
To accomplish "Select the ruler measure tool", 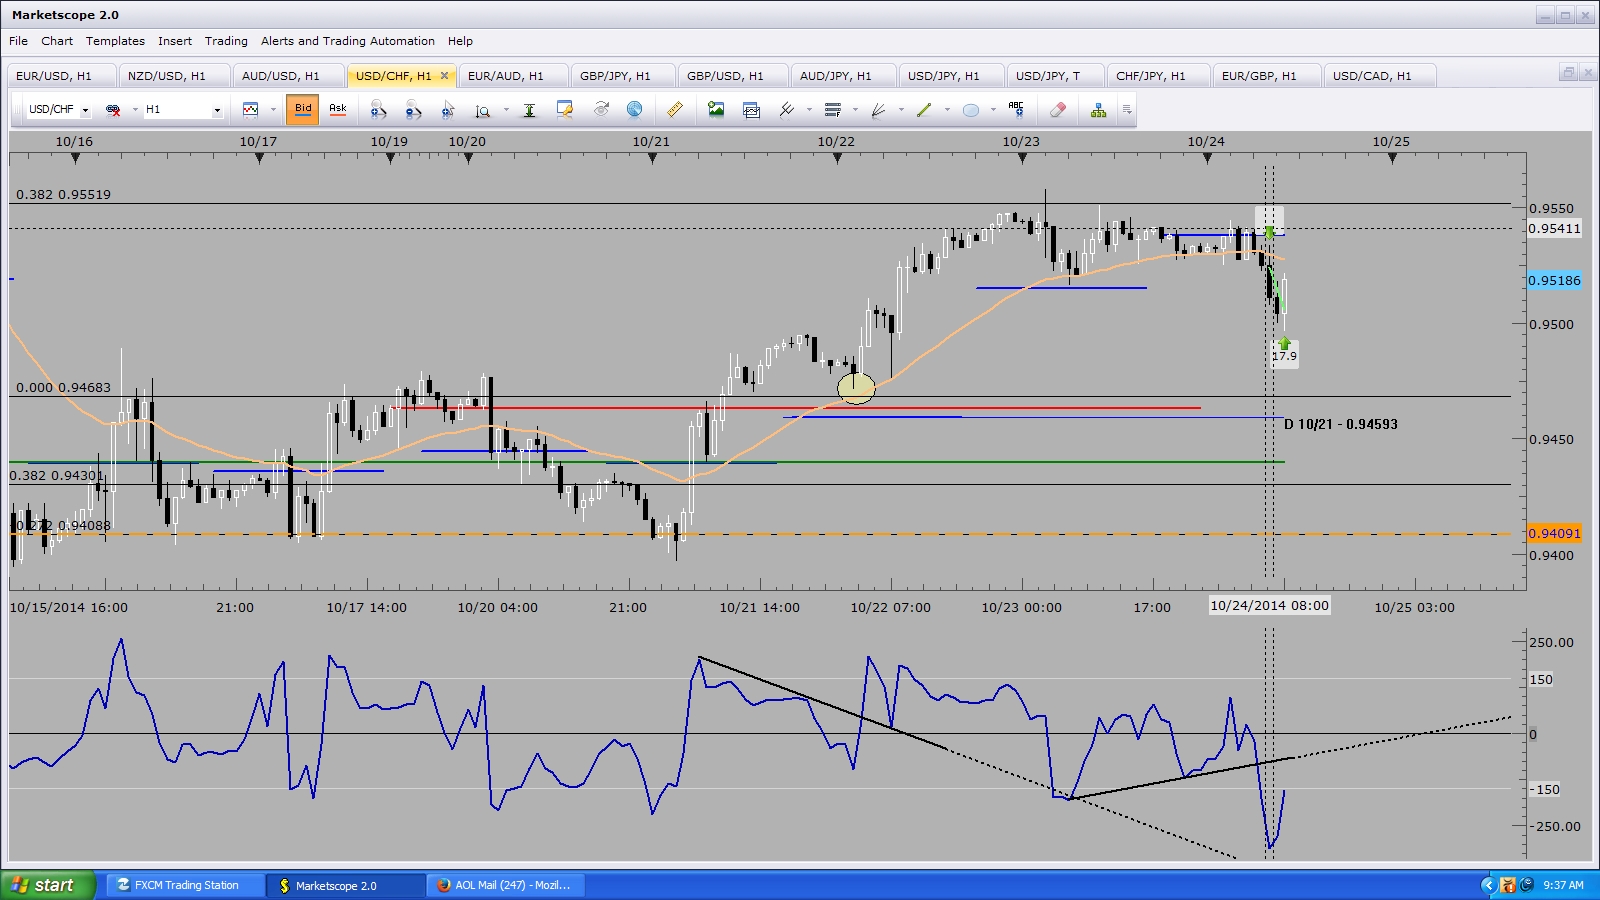I will pyautogui.click(x=675, y=110).
